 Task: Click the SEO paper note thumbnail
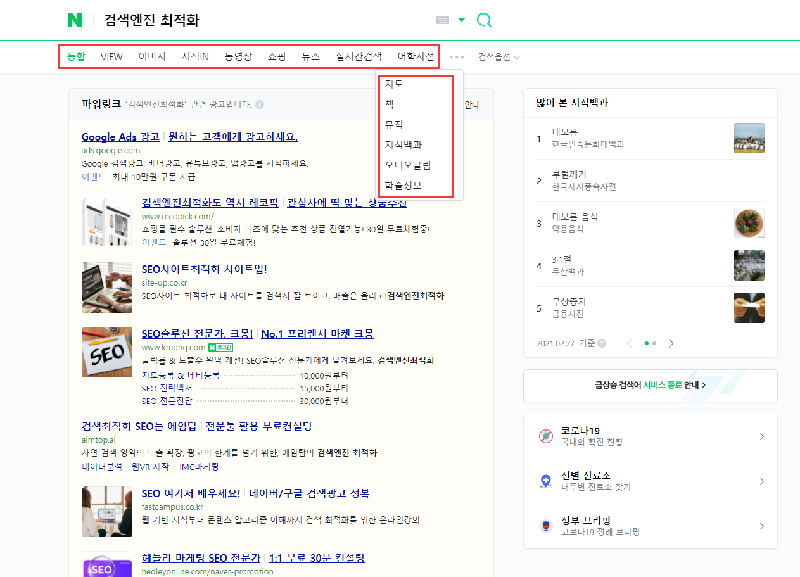tap(107, 352)
